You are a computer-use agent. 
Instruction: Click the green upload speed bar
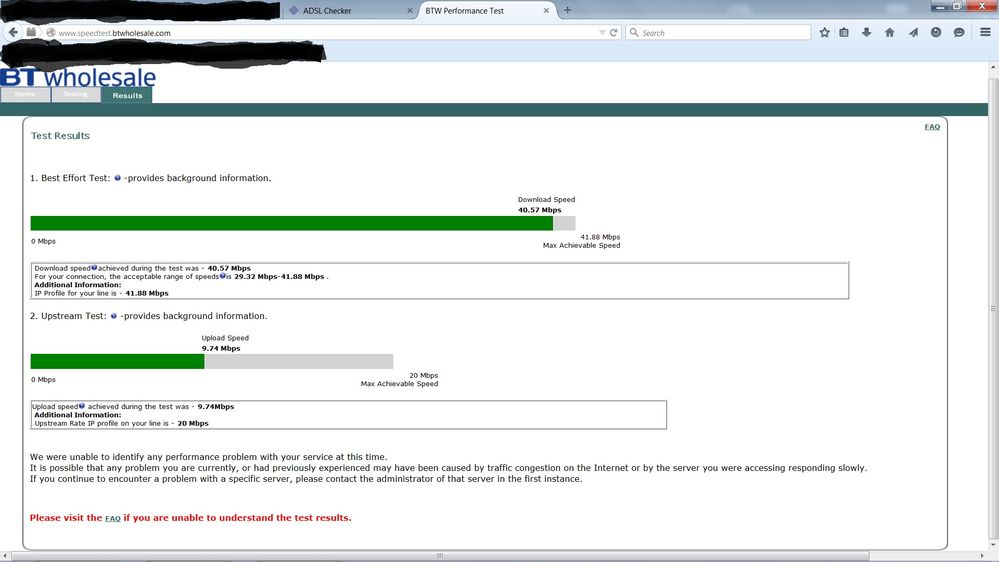[x=117, y=361]
